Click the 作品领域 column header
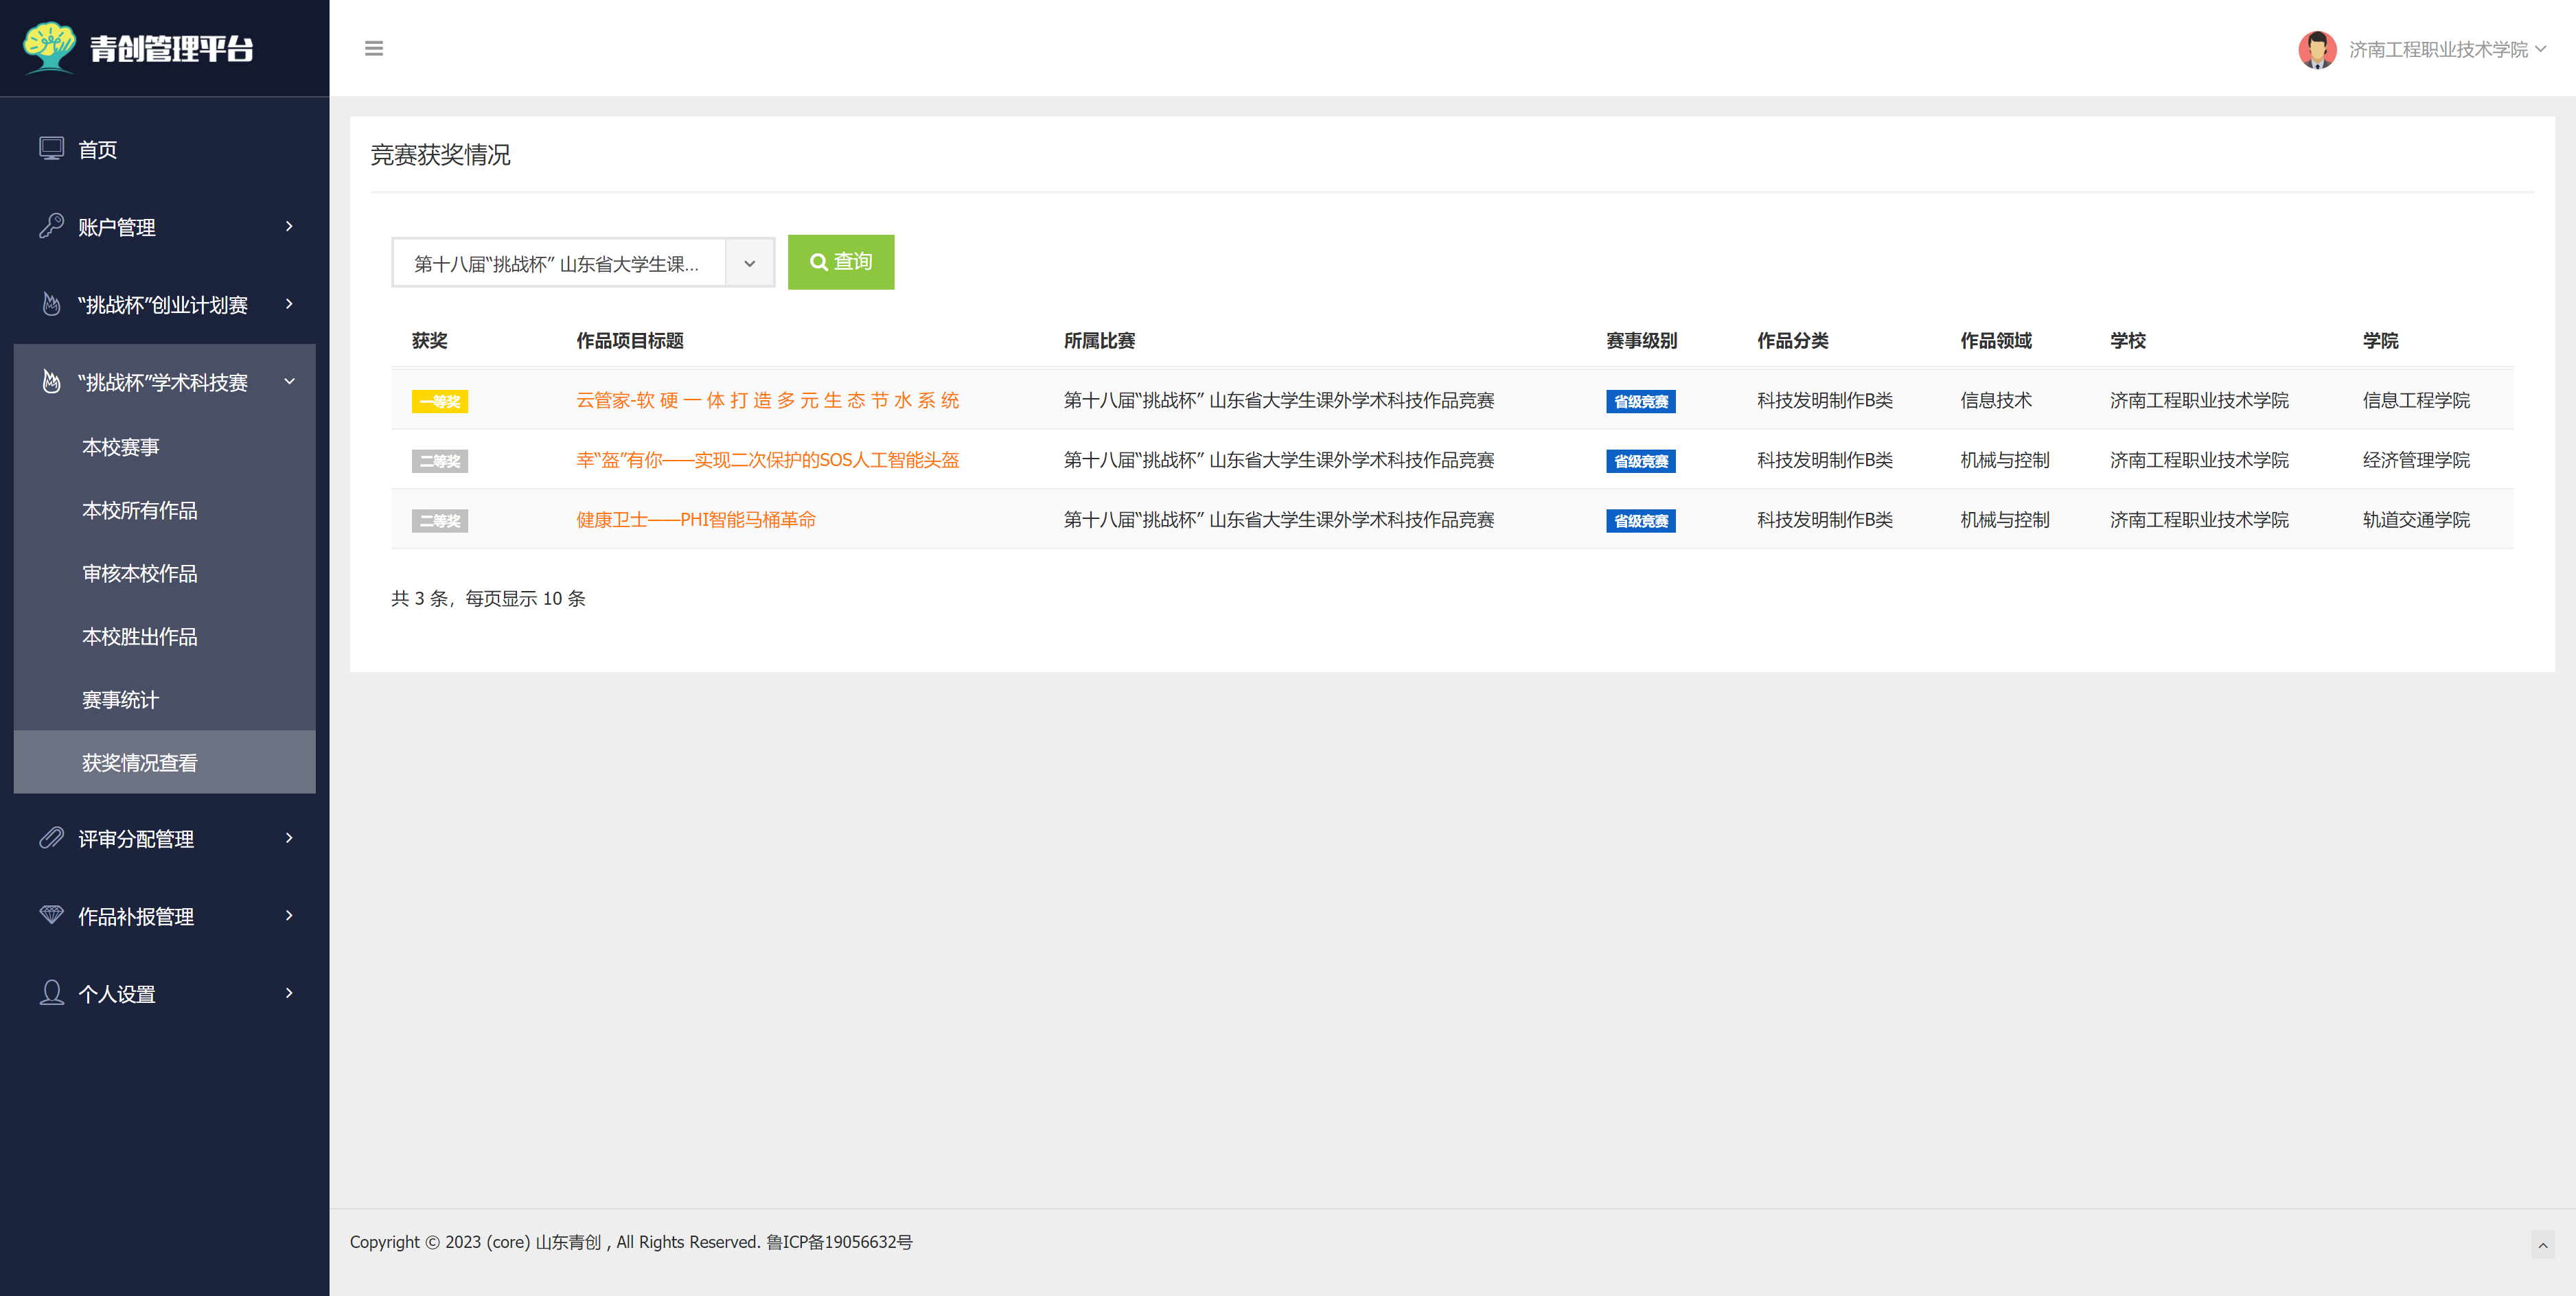This screenshot has width=2576, height=1296. click(1996, 341)
